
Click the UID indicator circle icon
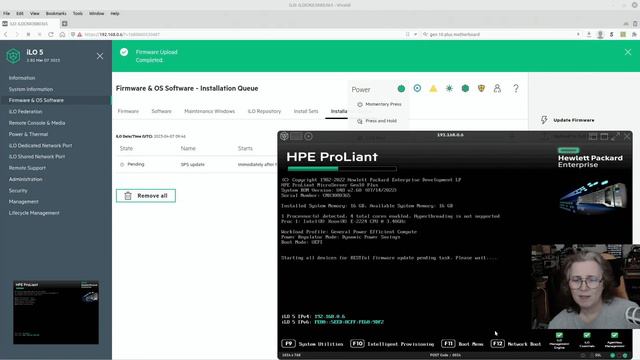(x=417, y=88)
